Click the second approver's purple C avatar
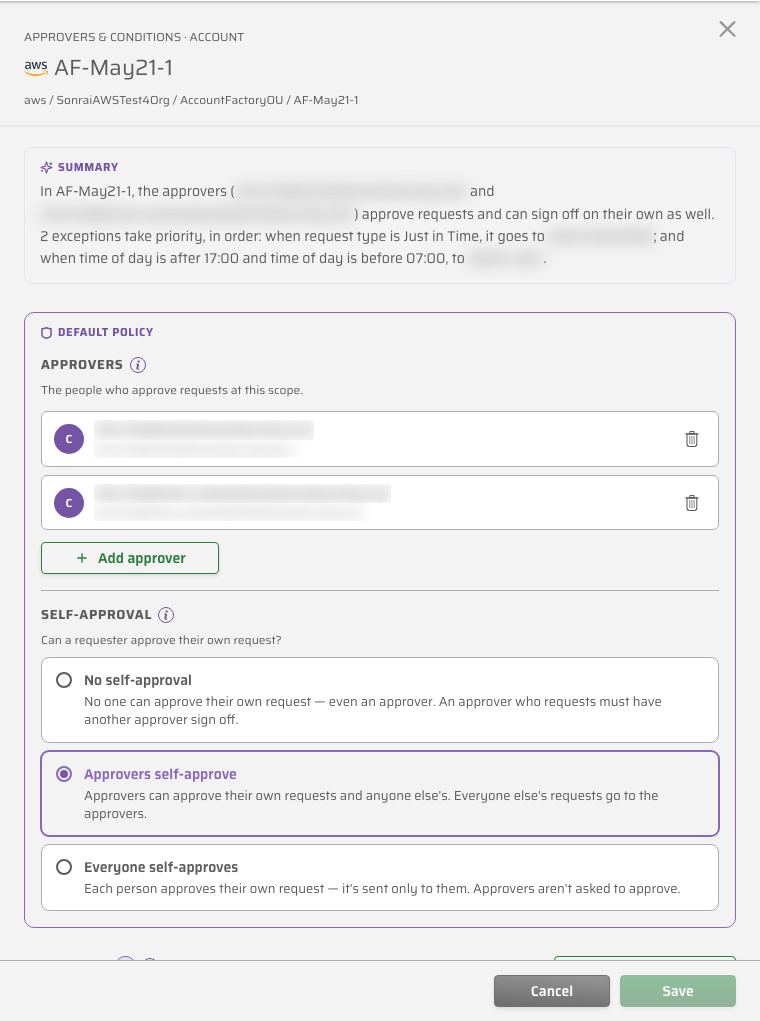Viewport: 760px width, 1021px height. tap(69, 503)
